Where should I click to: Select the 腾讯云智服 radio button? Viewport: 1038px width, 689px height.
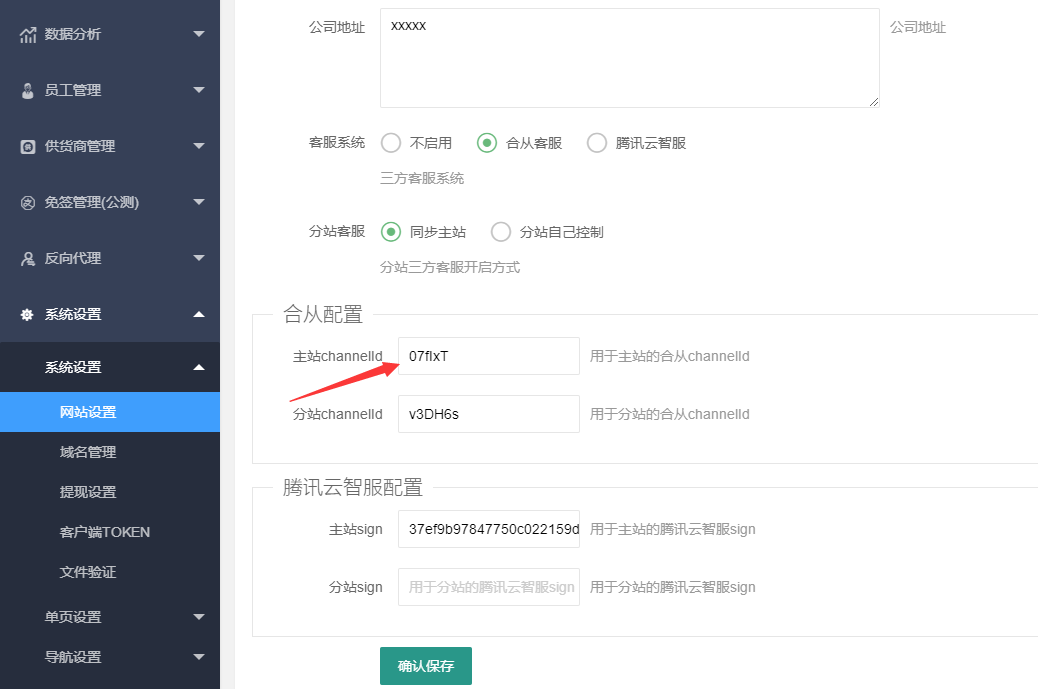click(596, 143)
